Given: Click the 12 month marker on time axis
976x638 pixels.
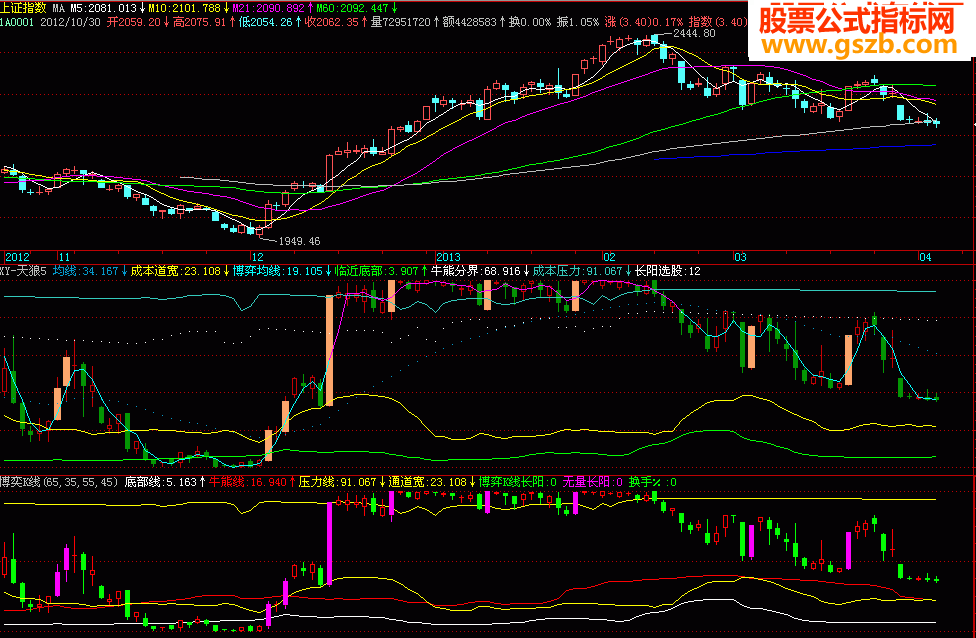Looking at the screenshot, I should point(257,257).
